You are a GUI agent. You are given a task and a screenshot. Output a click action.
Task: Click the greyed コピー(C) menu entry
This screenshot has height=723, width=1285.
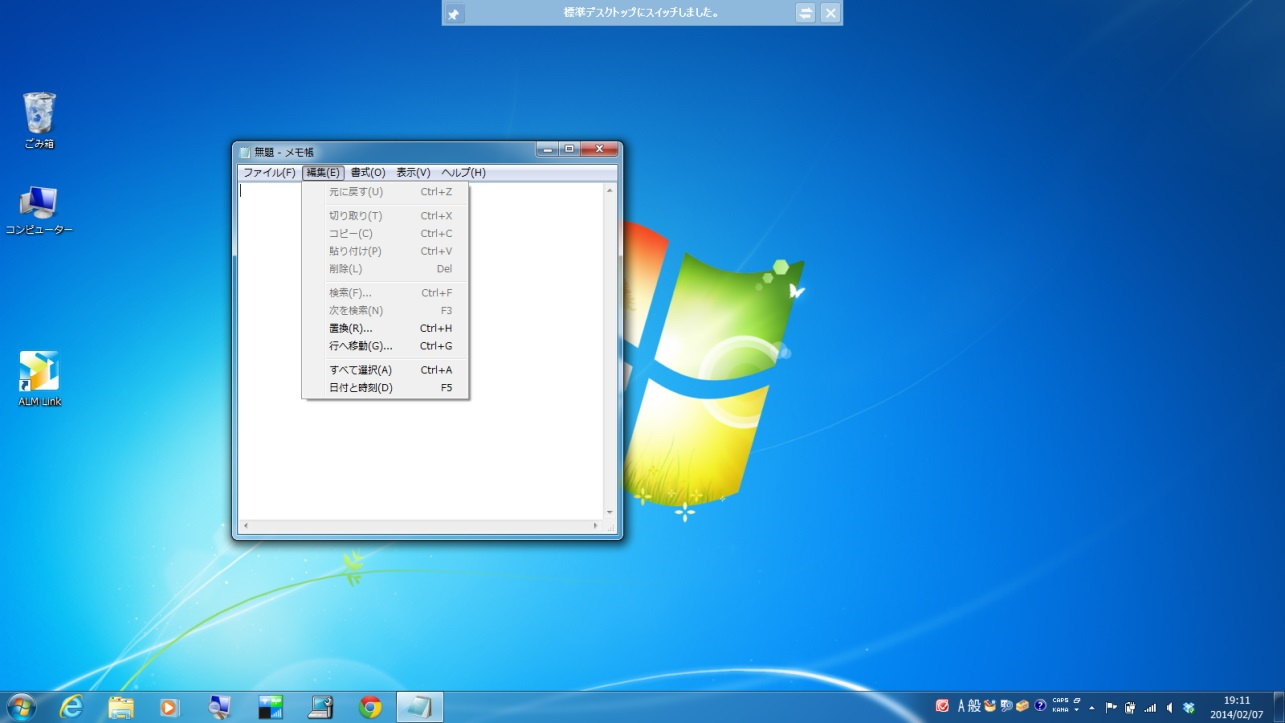coord(386,234)
